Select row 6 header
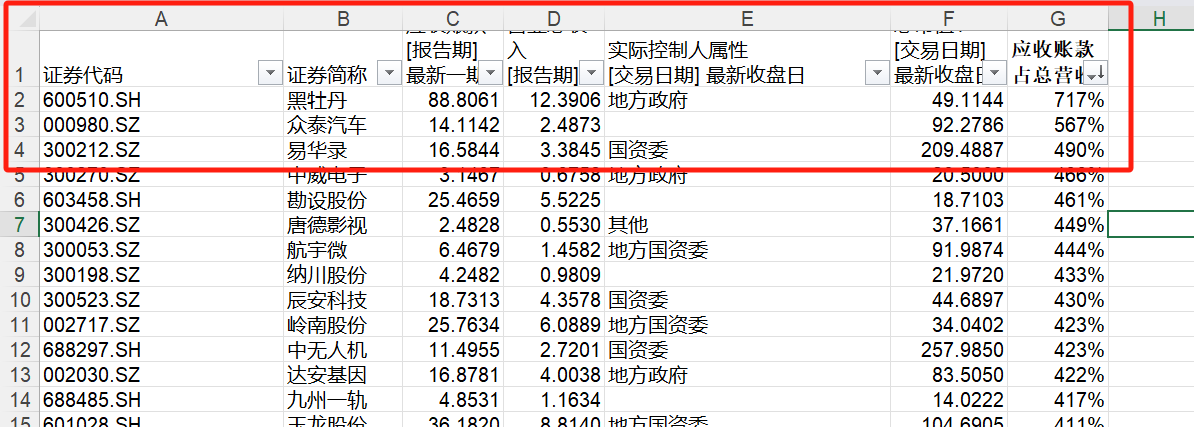This screenshot has width=1194, height=427. tap(19, 200)
